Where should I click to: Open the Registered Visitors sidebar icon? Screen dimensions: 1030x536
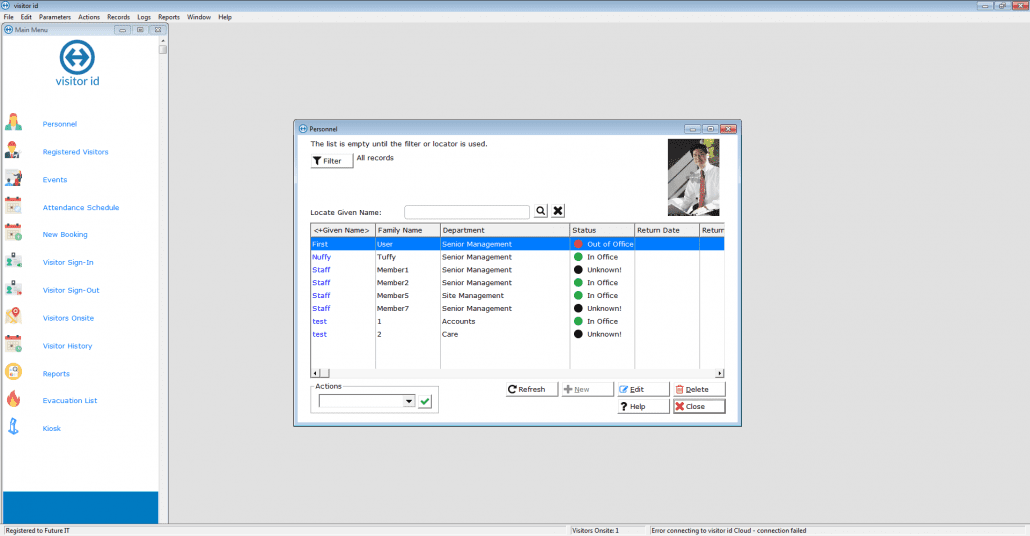[x=14, y=152]
